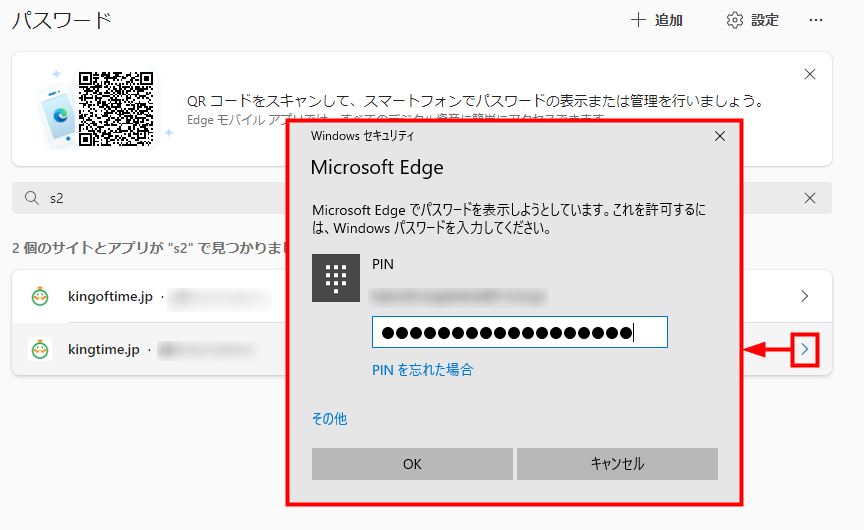
Task: Expand the kingtime.jp entry chevron
Action: click(x=805, y=349)
